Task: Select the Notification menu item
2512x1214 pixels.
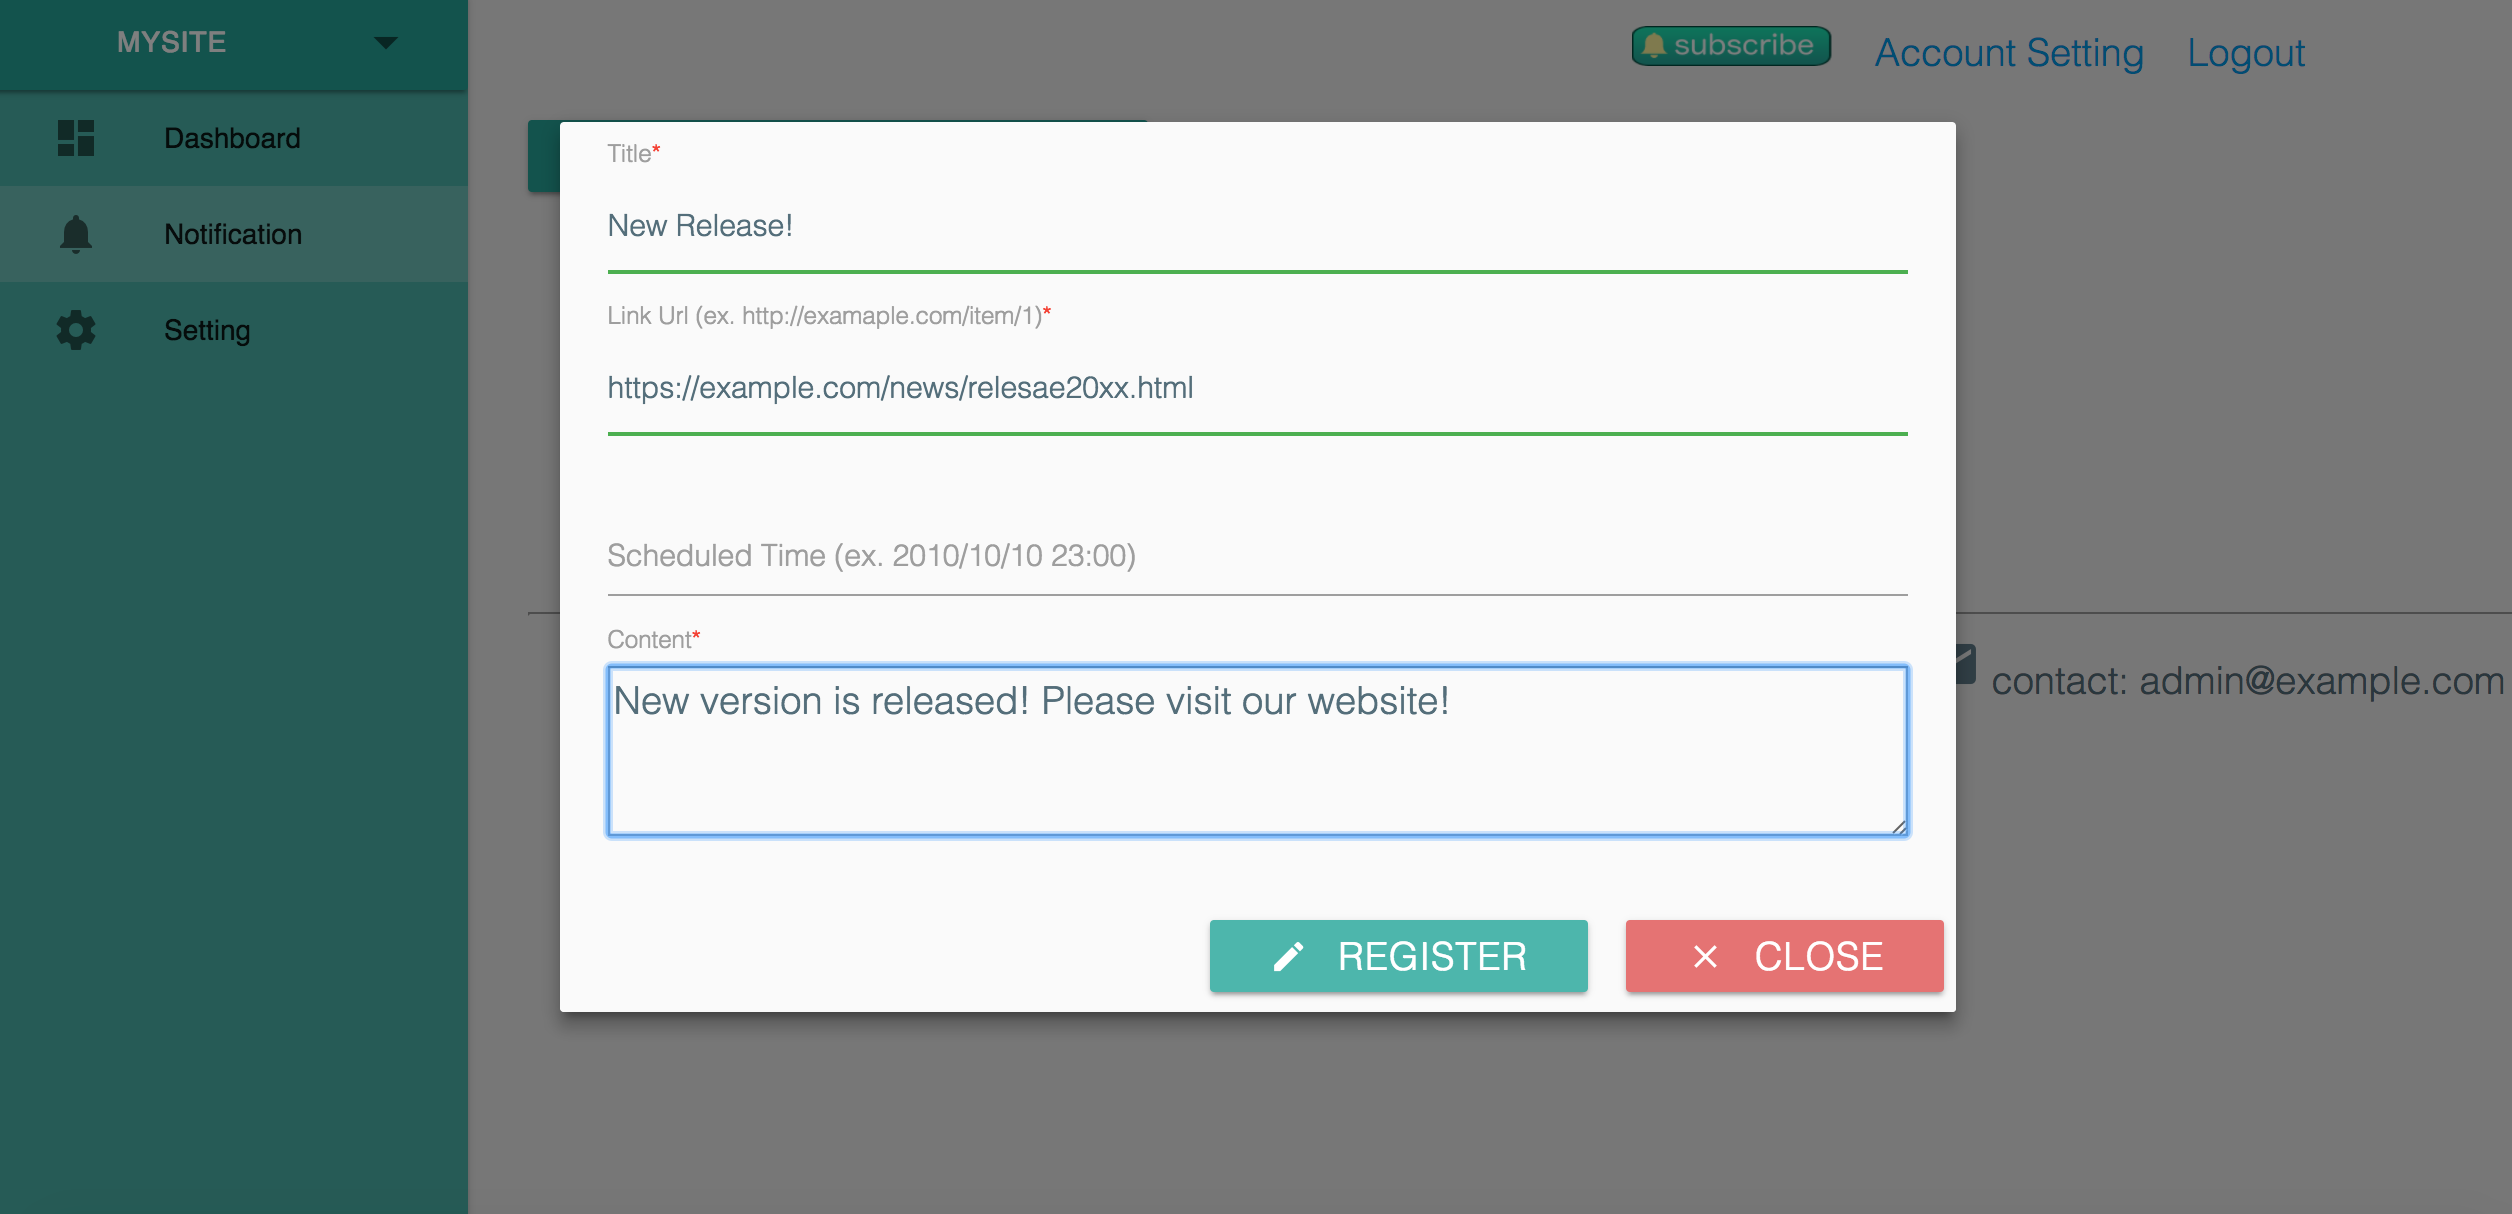Action: coord(232,234)
